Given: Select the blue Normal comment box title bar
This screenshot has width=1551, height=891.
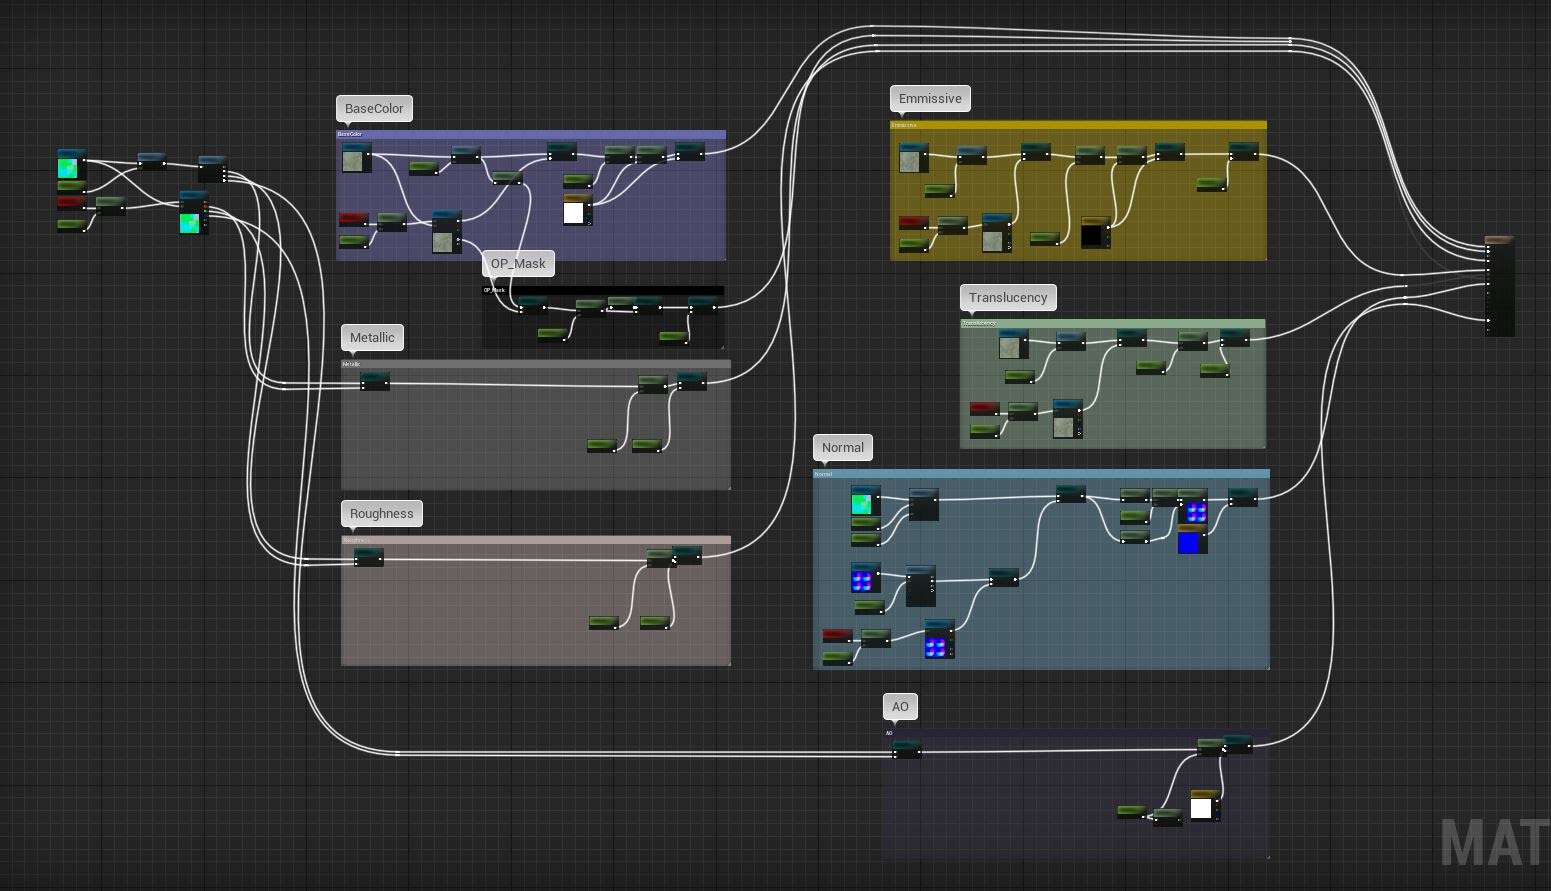Looking at the screenshot, I should (1041, 474).
